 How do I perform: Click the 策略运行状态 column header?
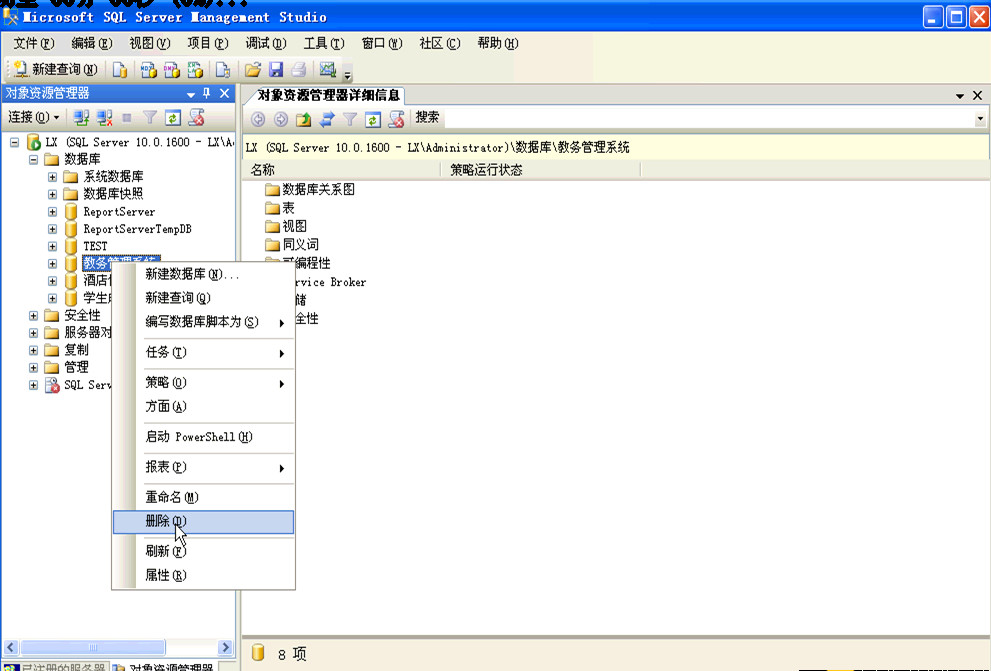point(541,170)
